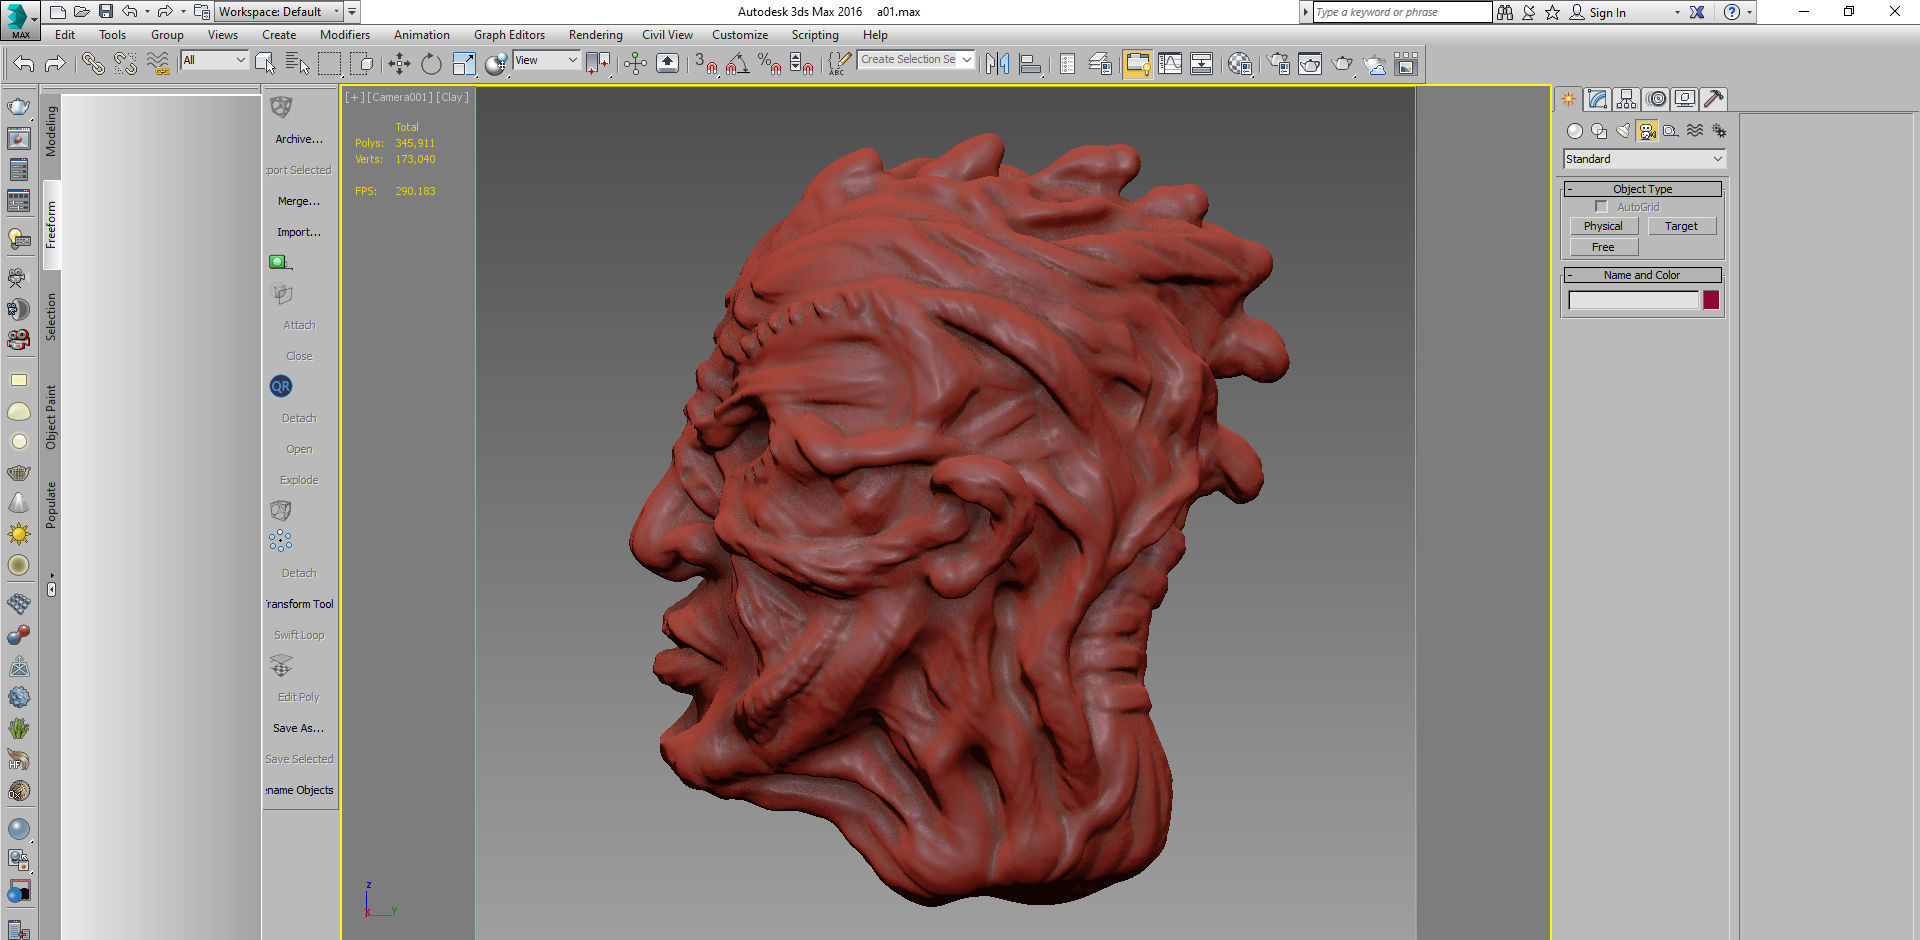Viewport: 1920px width, 940px height.
Task: Switch to the Motion panel tab
Action: click(x=1656, y=99)
